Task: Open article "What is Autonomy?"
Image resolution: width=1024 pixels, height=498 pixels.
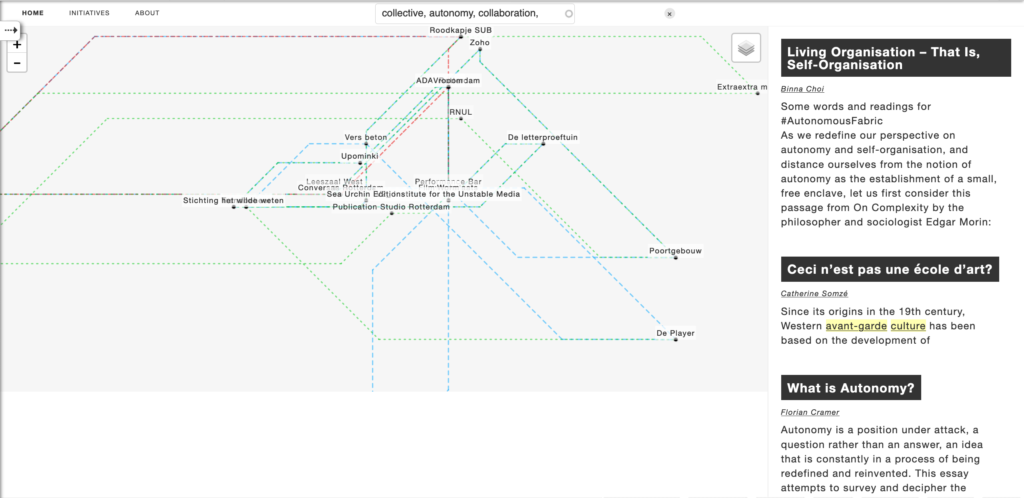Action: [x=851, y=388]
